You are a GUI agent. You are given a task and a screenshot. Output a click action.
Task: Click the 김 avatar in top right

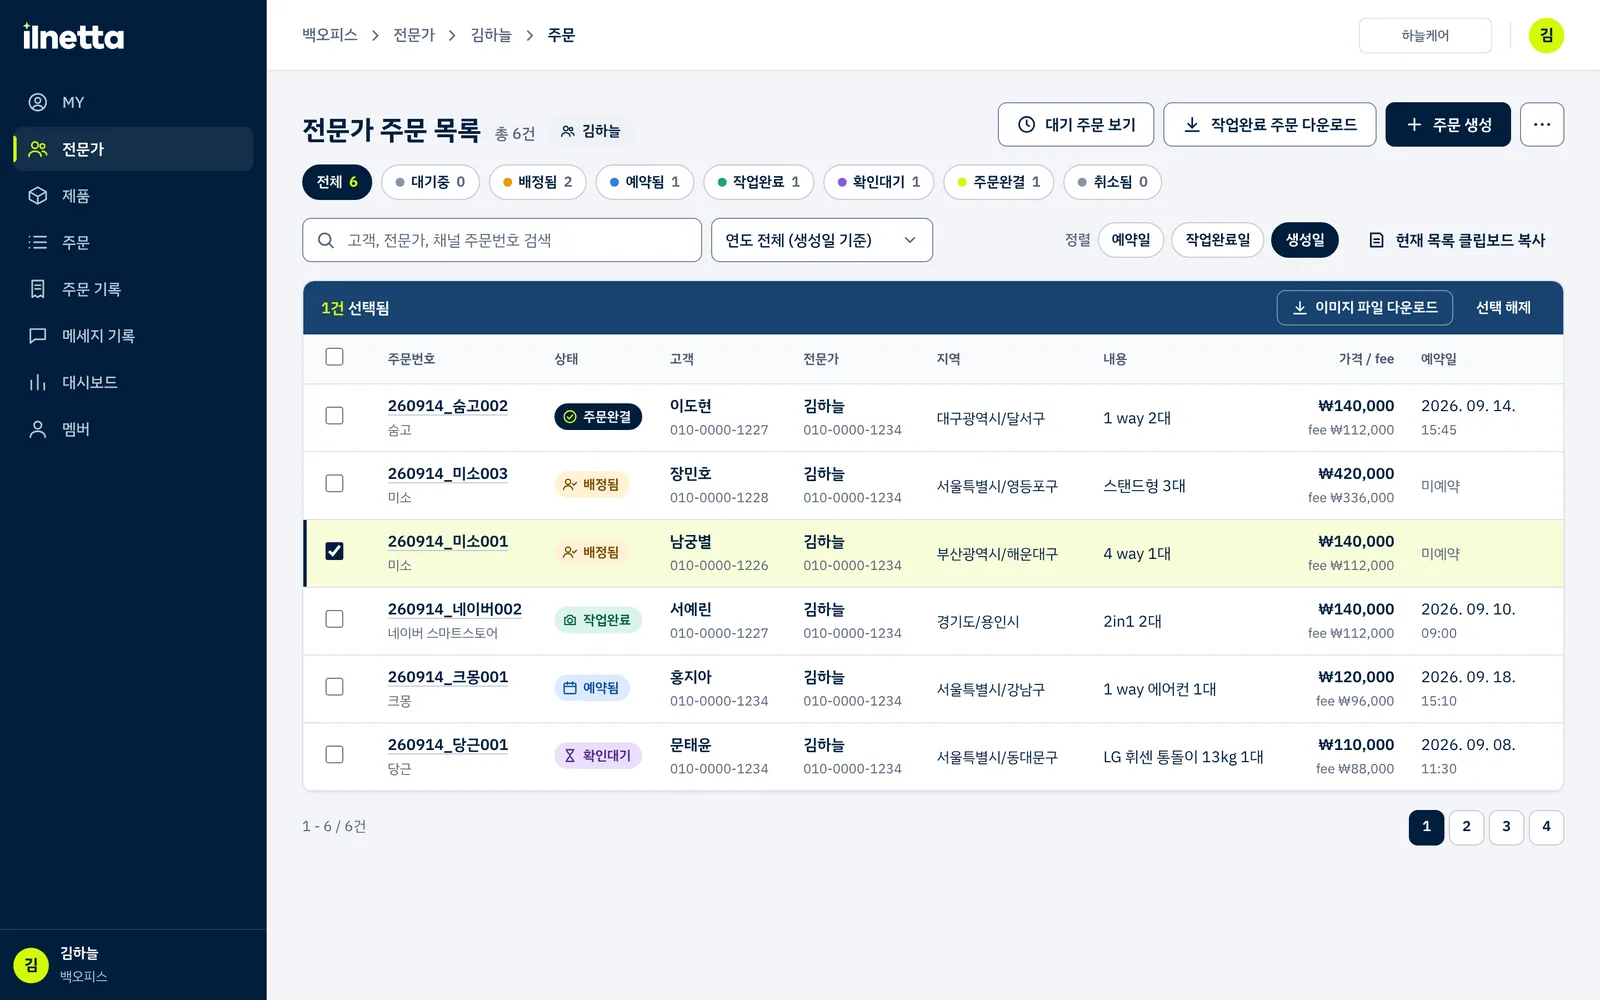click(x=1546, y=36)
